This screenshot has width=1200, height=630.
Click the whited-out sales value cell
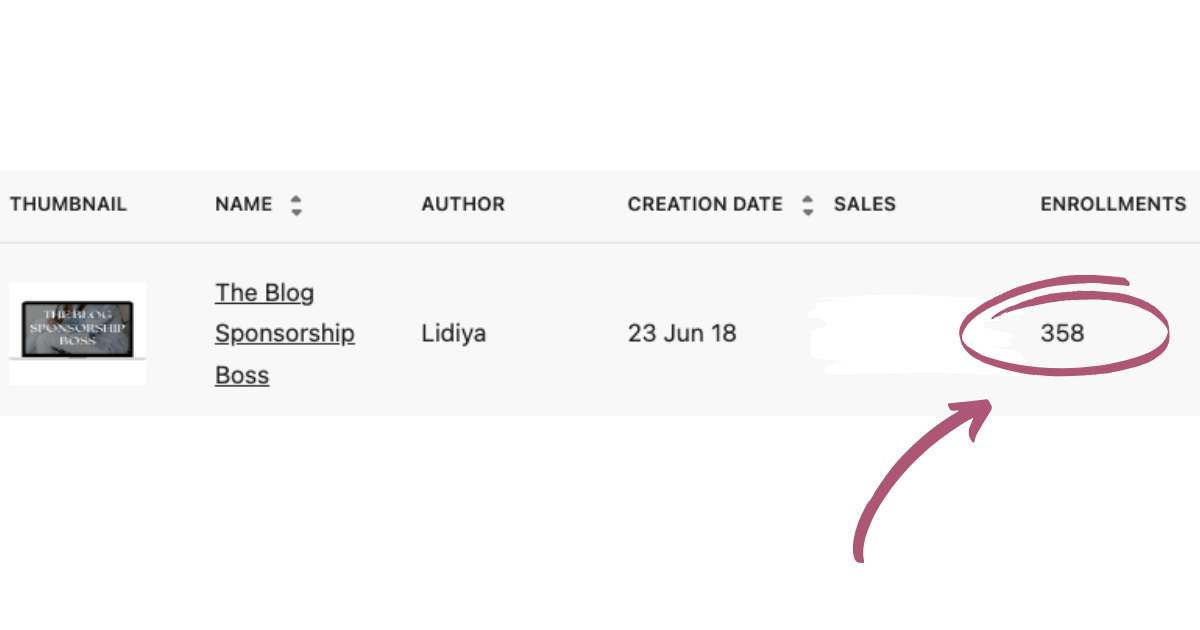click(880, 334)
